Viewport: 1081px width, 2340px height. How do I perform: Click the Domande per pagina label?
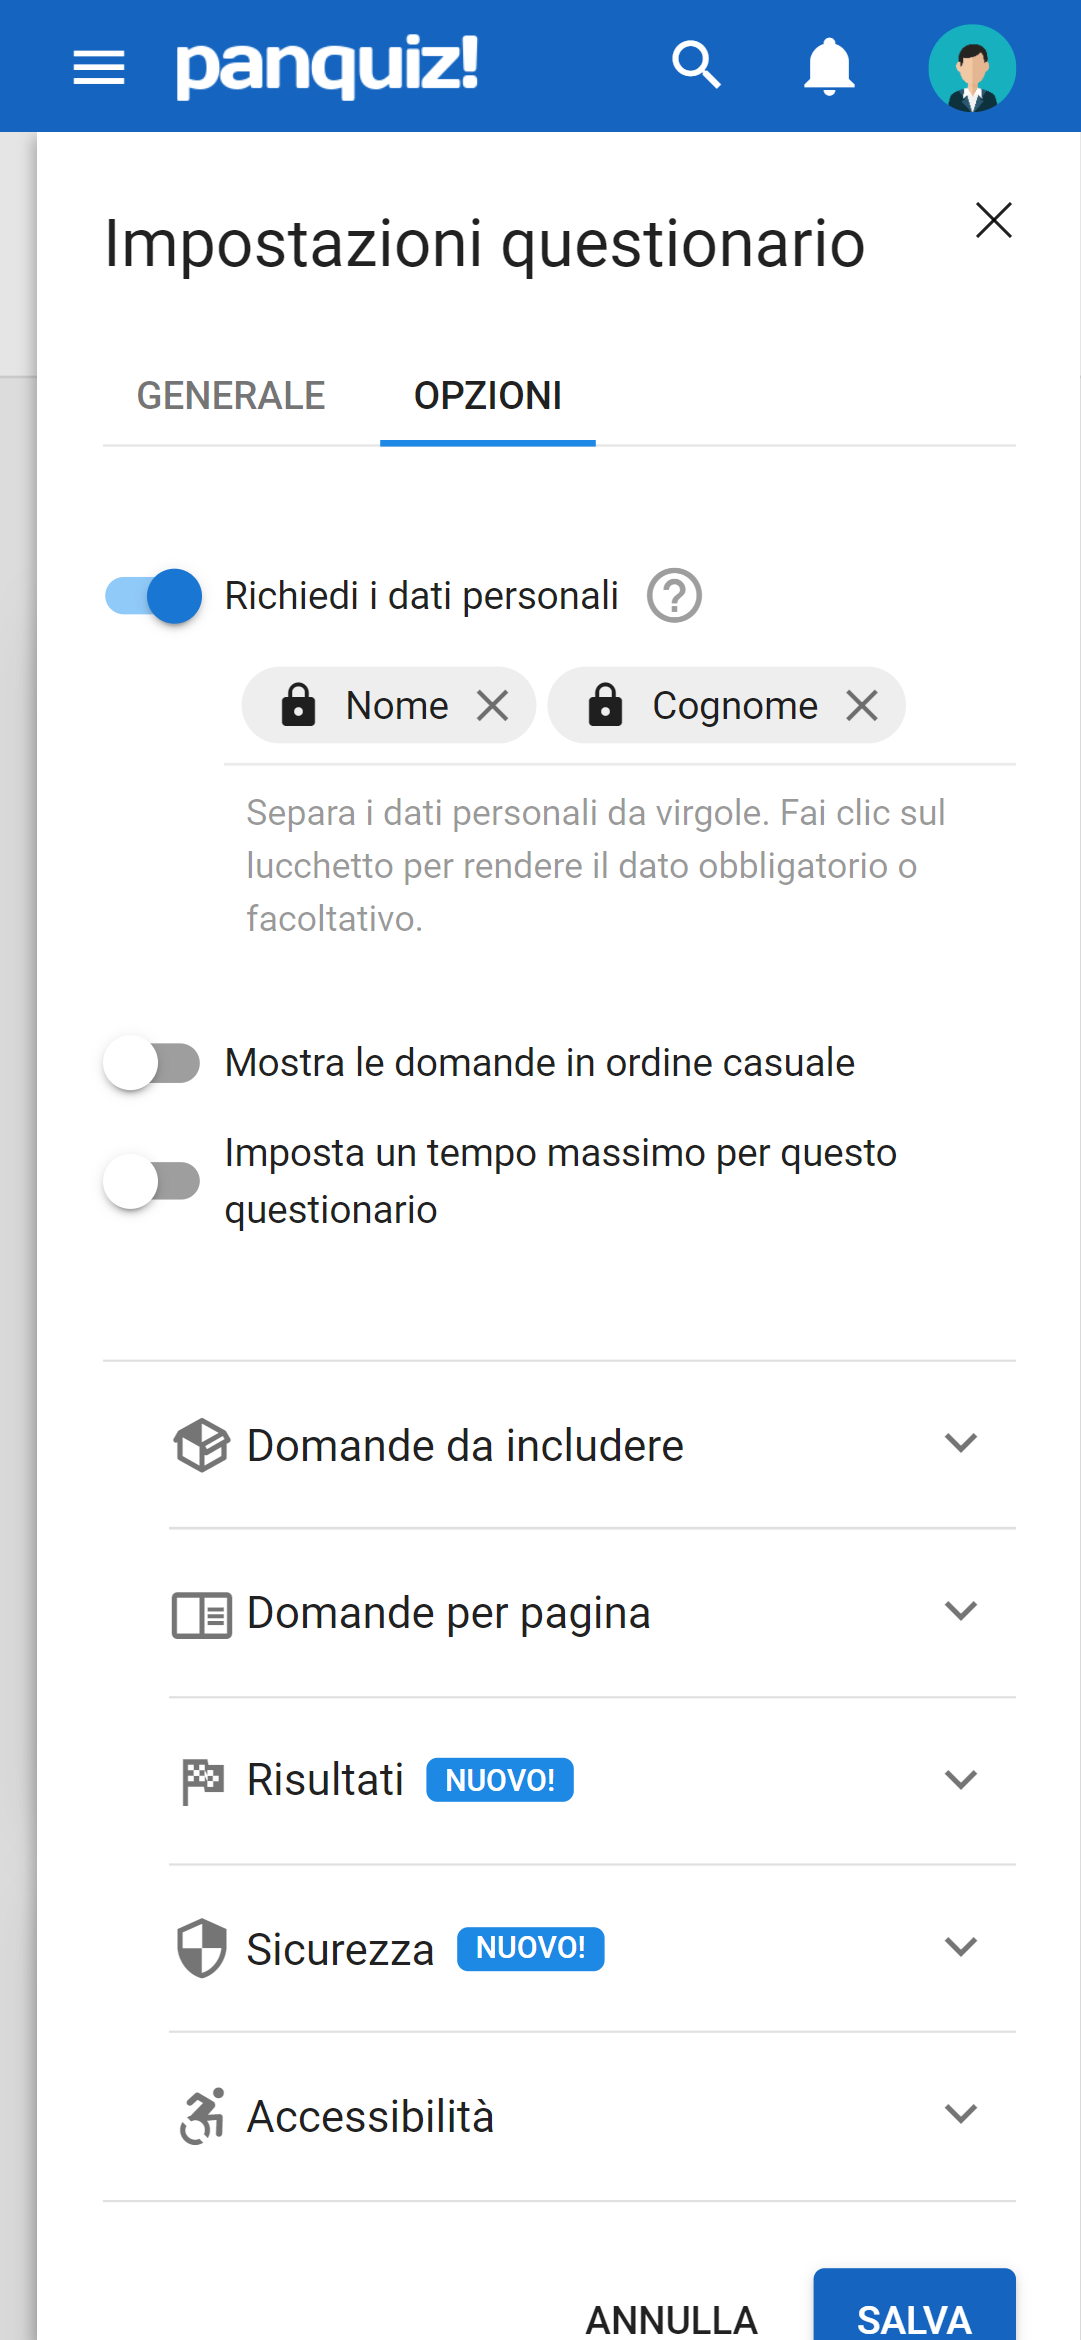[449, 1614]
